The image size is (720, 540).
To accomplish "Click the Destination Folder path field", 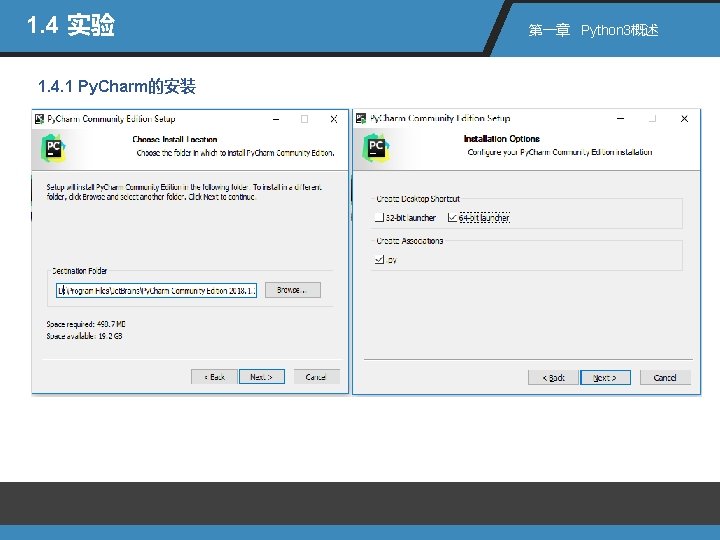I will click(x=157, y=290).
